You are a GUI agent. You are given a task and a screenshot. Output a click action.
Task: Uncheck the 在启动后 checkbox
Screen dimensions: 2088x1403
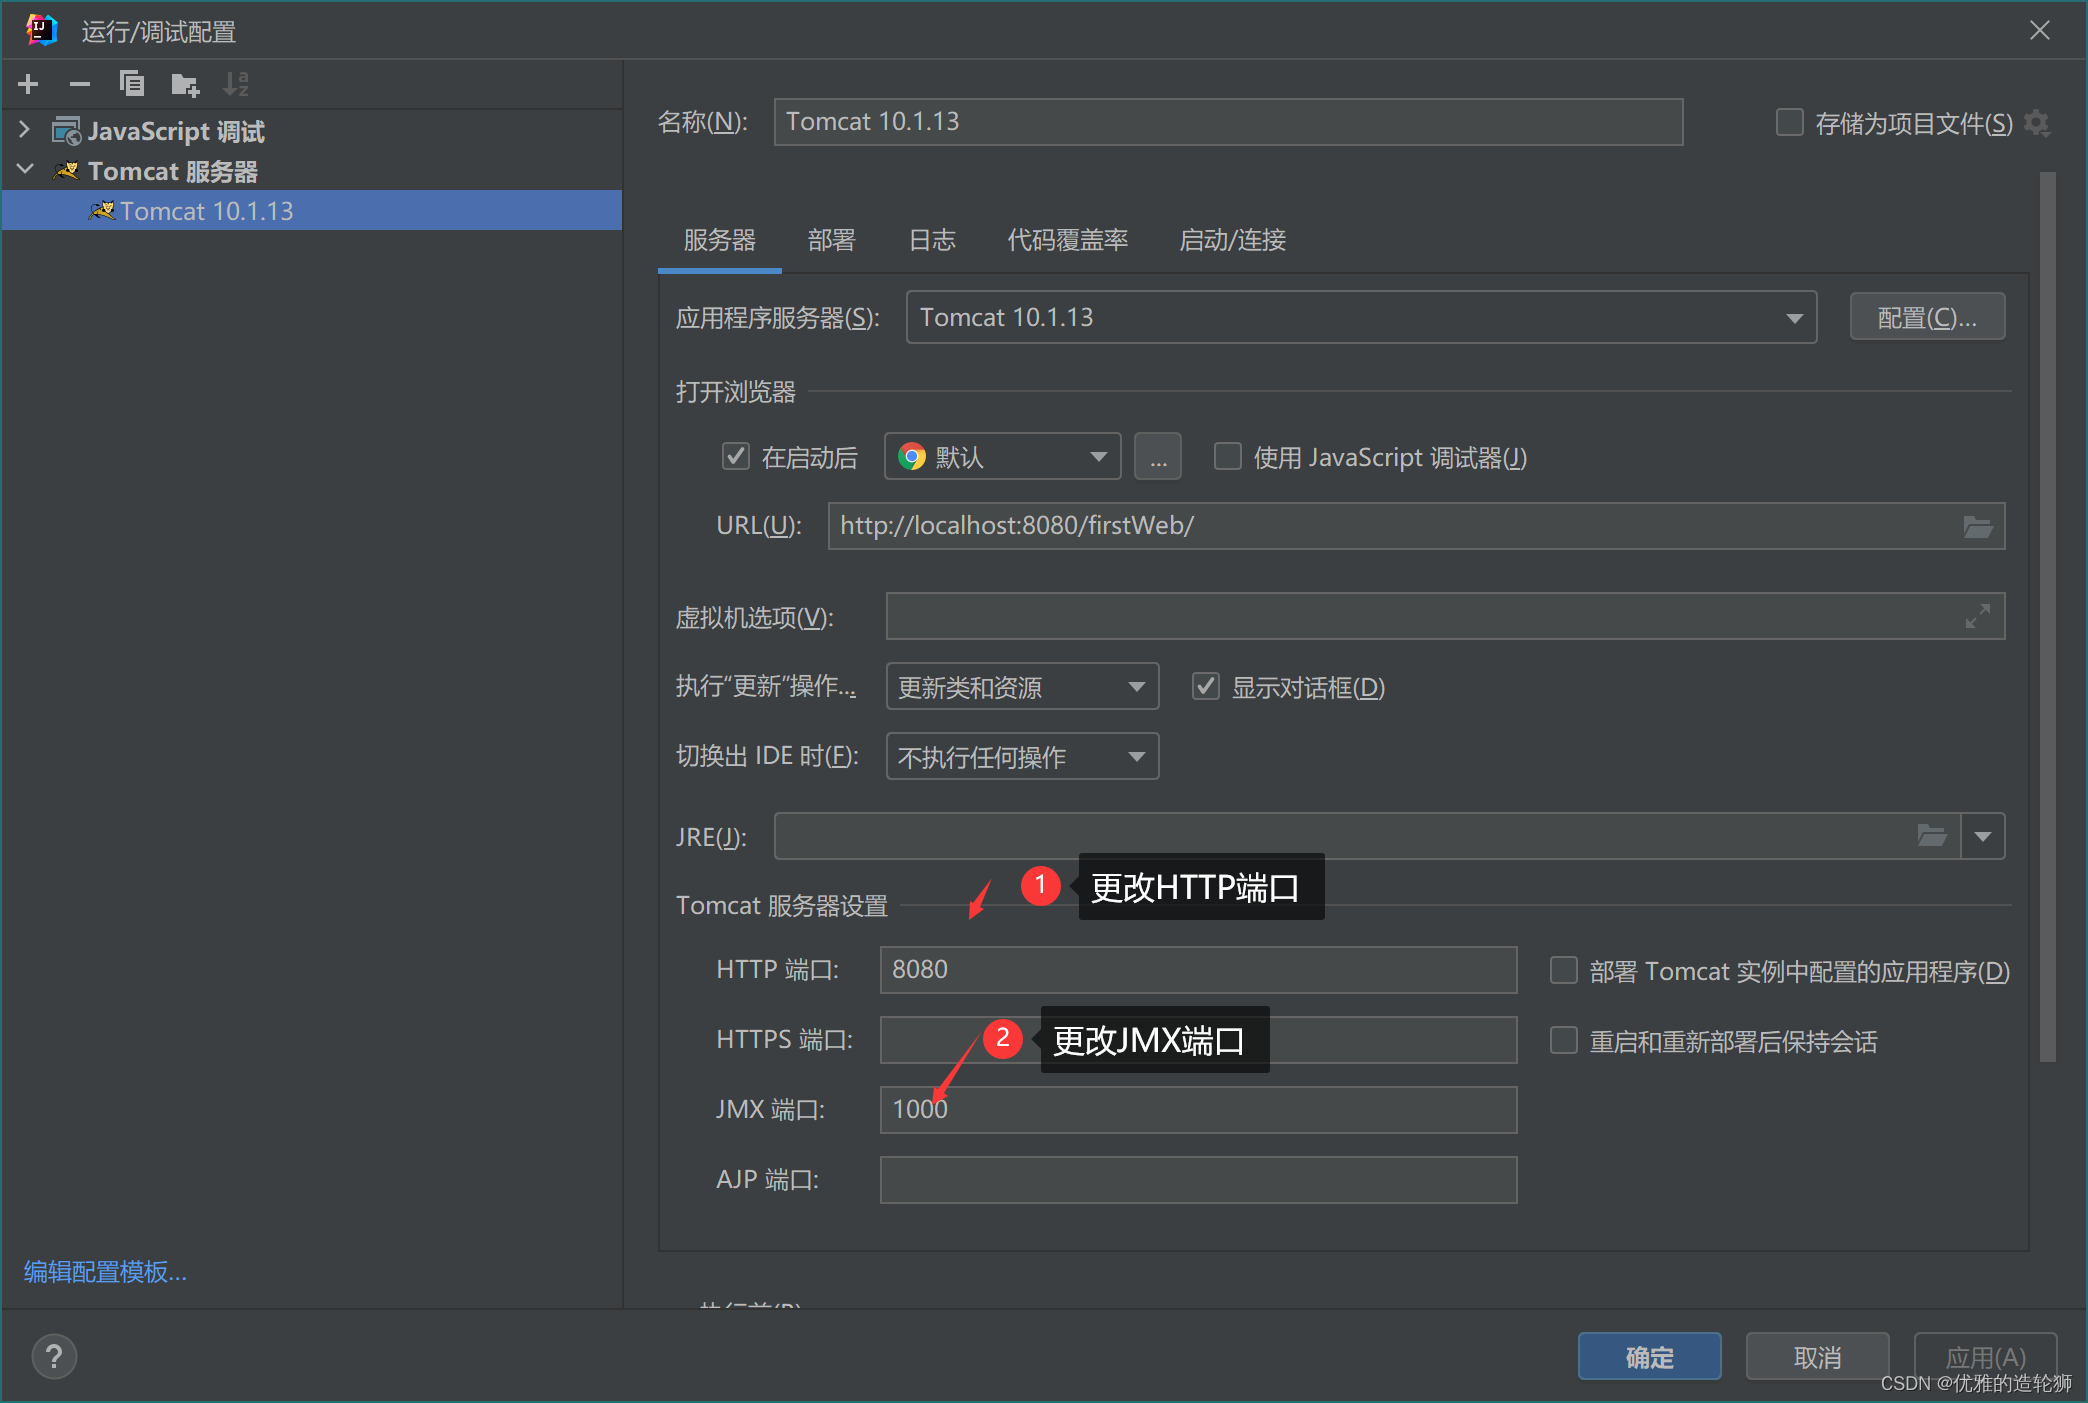(736, 457)
